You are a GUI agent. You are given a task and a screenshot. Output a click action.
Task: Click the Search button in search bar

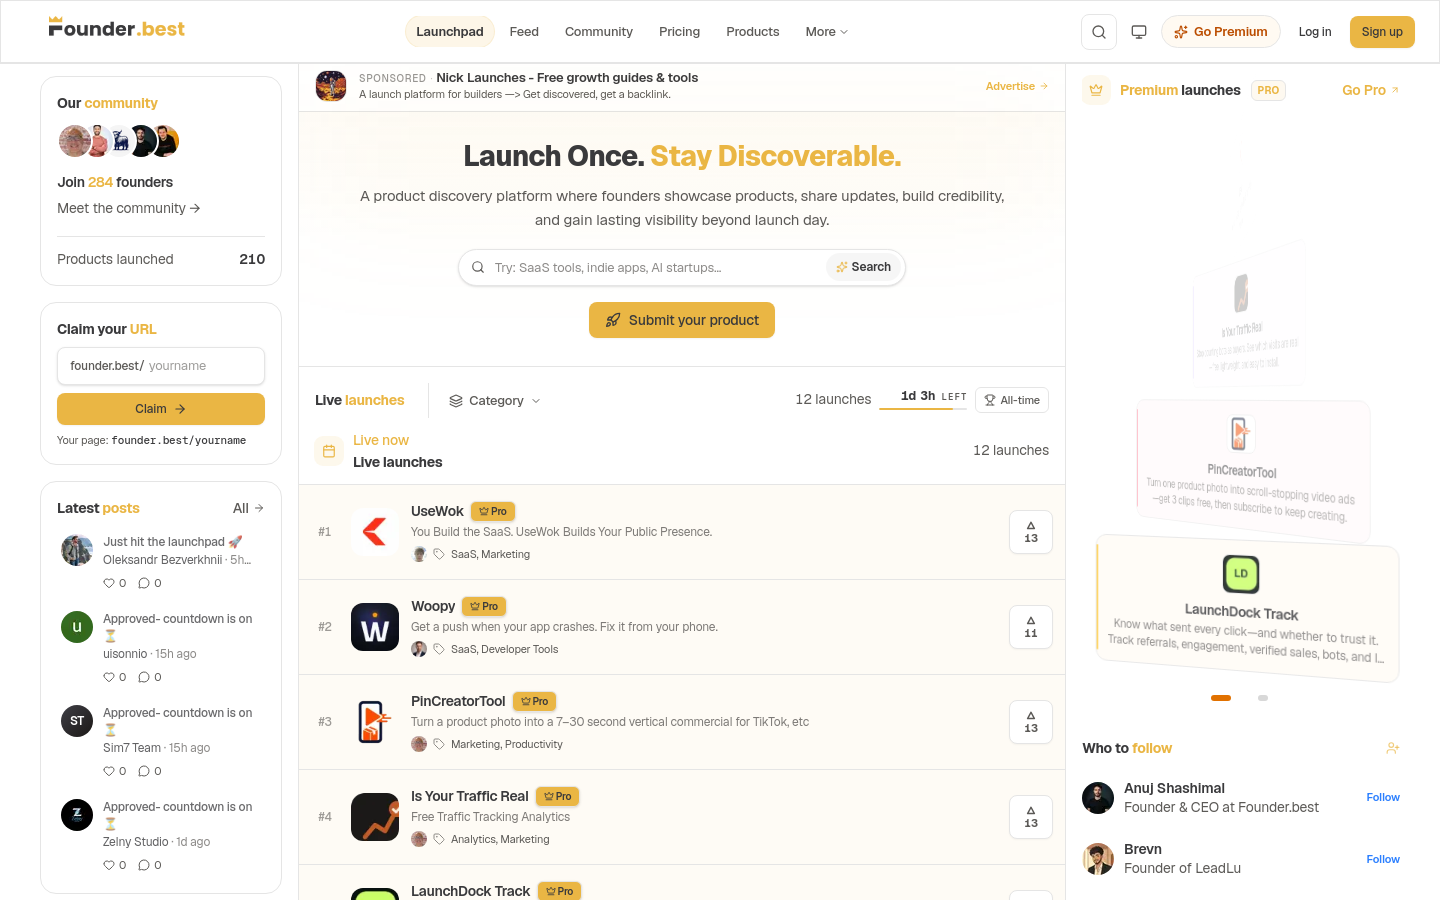(864, 267)
